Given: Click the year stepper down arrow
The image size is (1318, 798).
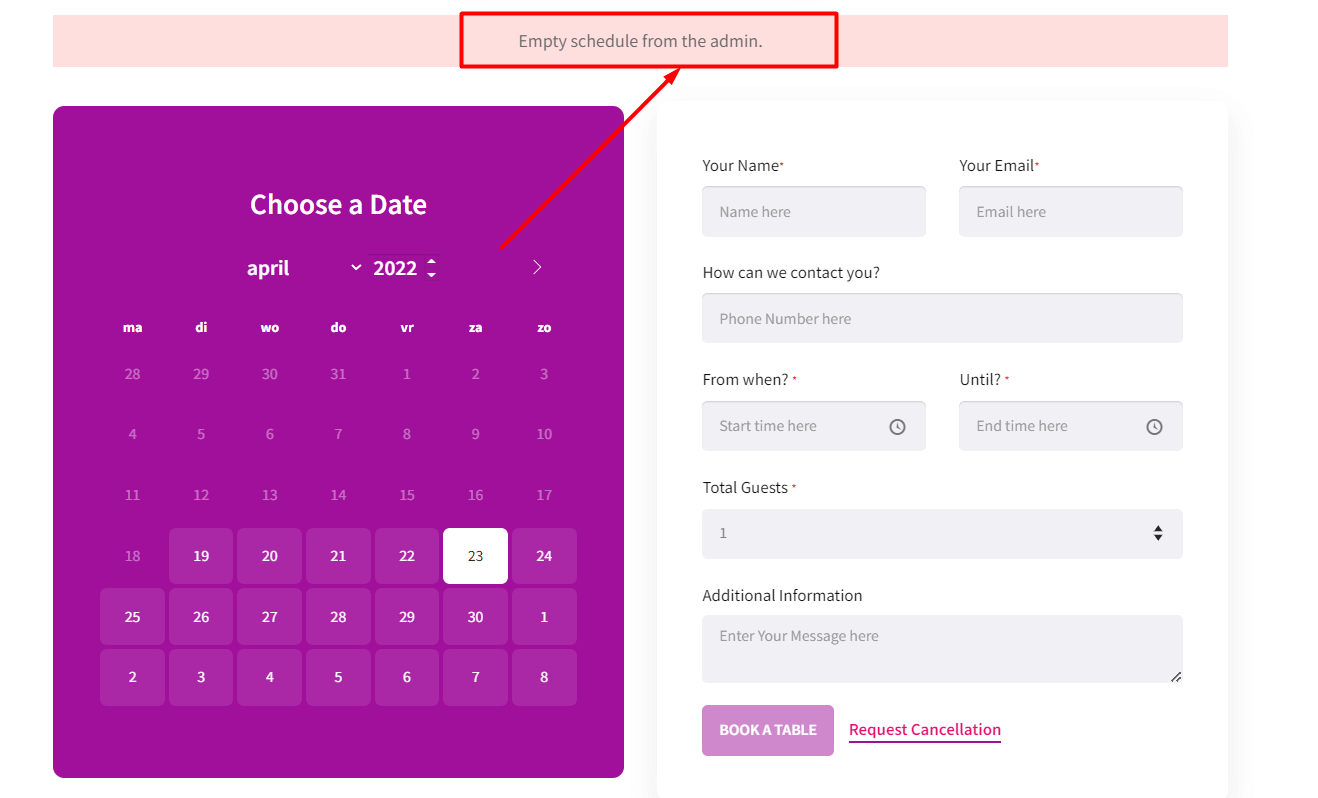Looking at the screenshot, I should click(x=431, y=273).
